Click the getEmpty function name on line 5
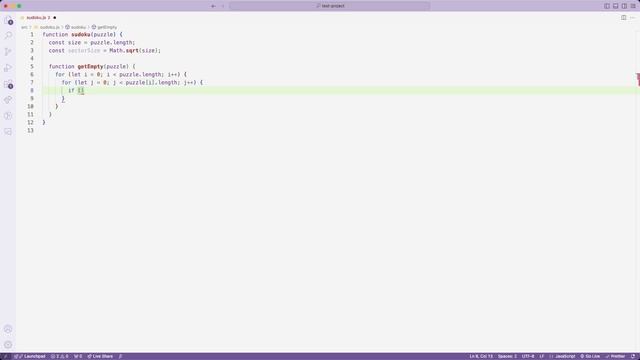Viewport: 640px width, 360px height. coord(91,67)
